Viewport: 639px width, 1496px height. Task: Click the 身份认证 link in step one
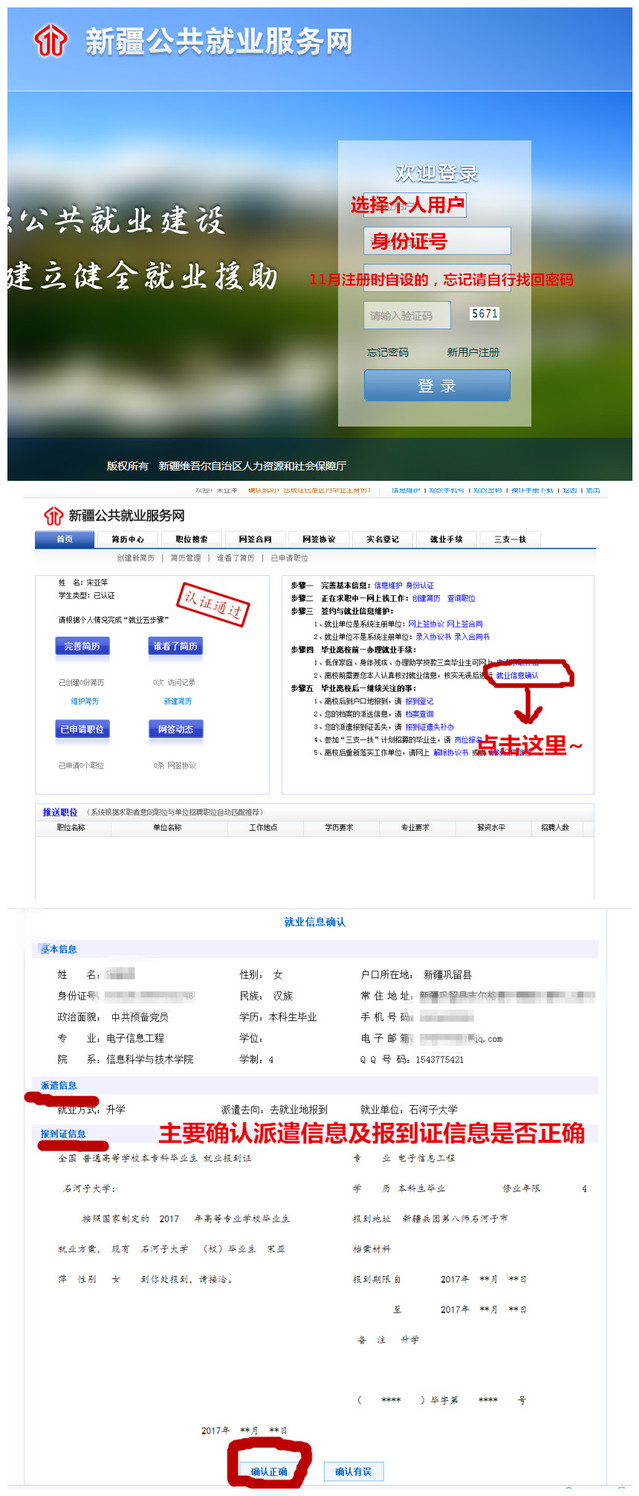tap(421, 585)
